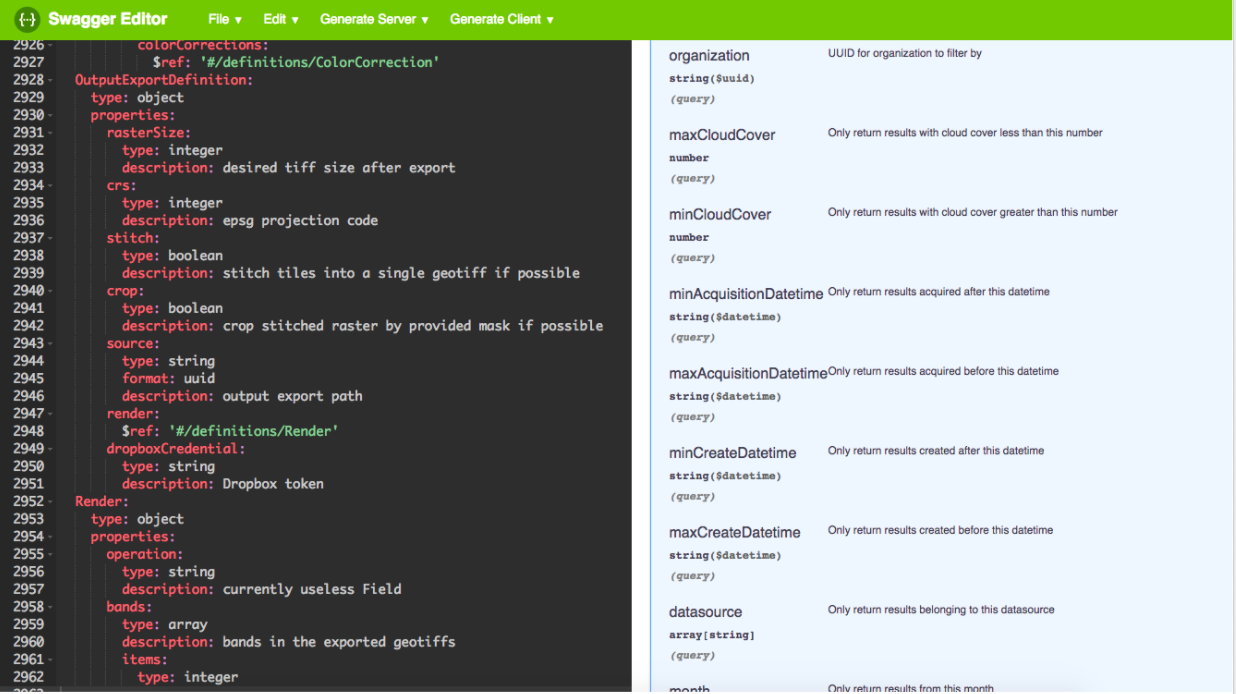The image size is (1236, 694).
Task: Click the 'maxCreateDatetime' parameter name
Action: click(735, 533)
